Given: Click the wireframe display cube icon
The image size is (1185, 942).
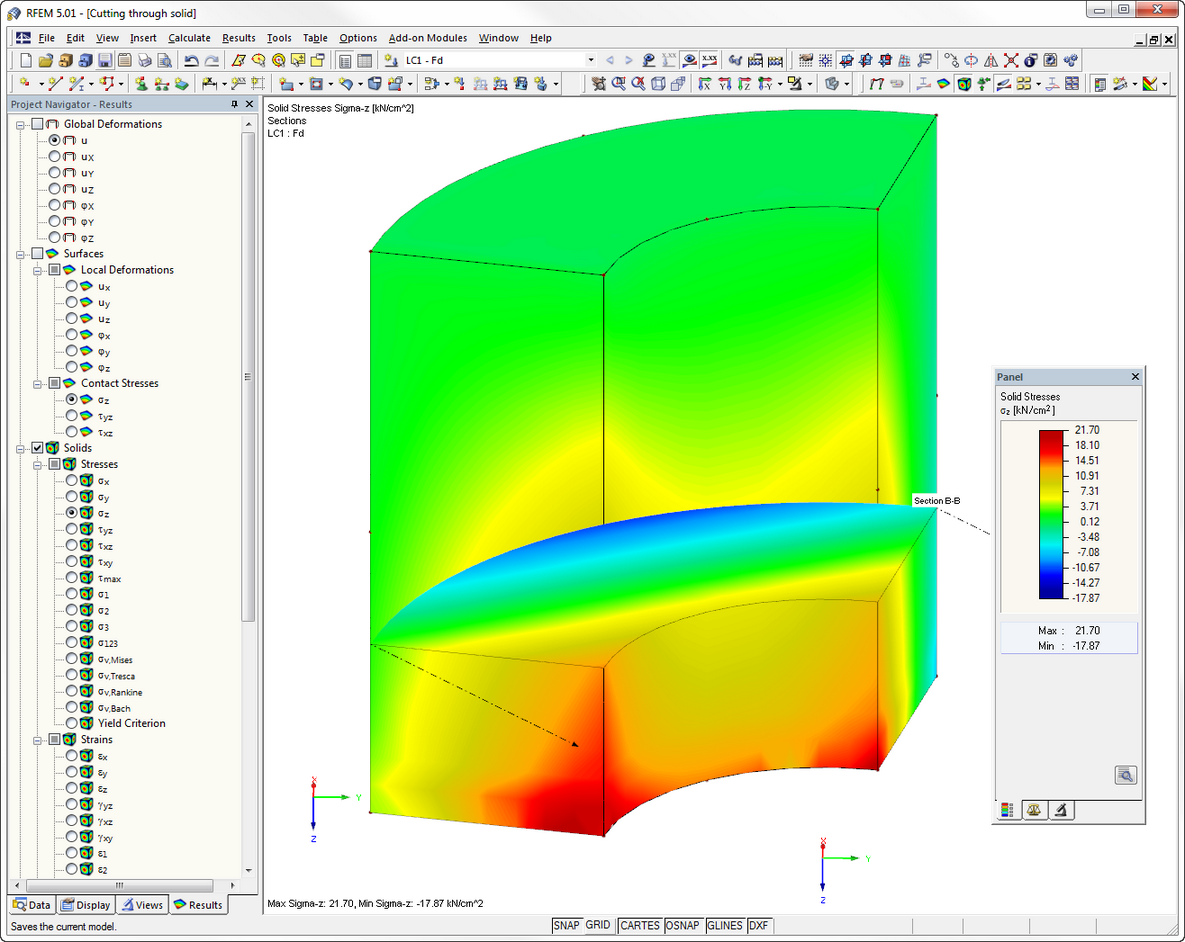Looking at the screenshot, I should coord(658,84).
